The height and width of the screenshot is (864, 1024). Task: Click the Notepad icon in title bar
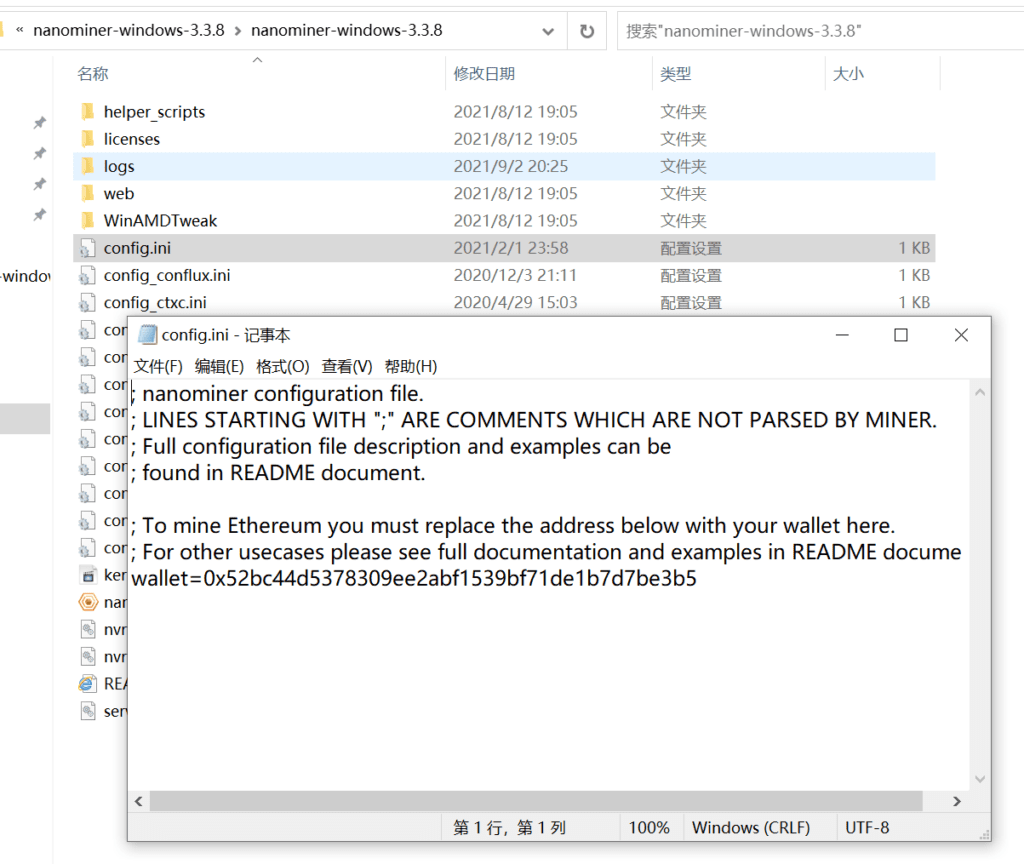pyautogui.click(x=147, y=336)
